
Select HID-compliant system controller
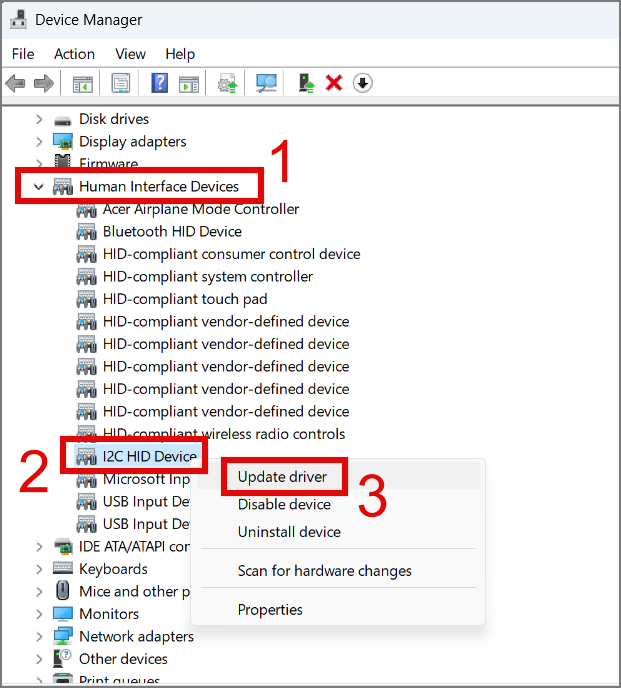[x=208, y=276]
